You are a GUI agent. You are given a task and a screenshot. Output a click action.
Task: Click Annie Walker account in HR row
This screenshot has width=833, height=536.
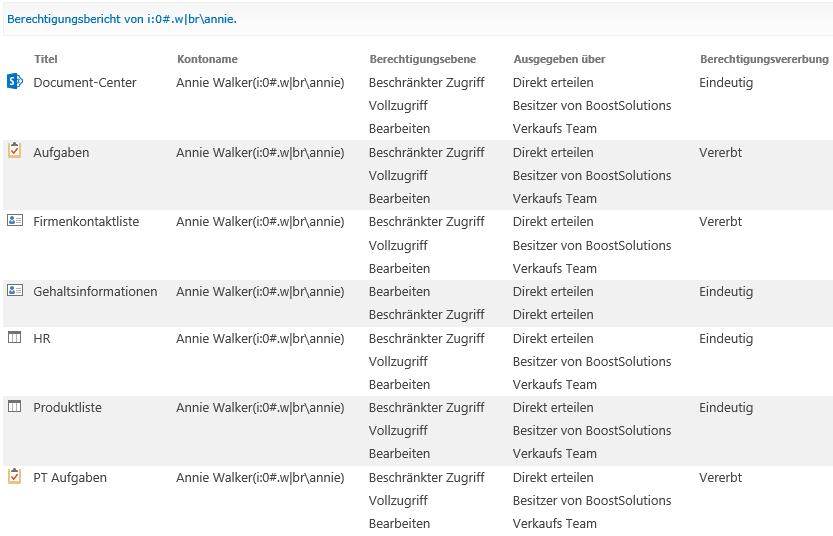pyautogui.click(x=260, y=338)
